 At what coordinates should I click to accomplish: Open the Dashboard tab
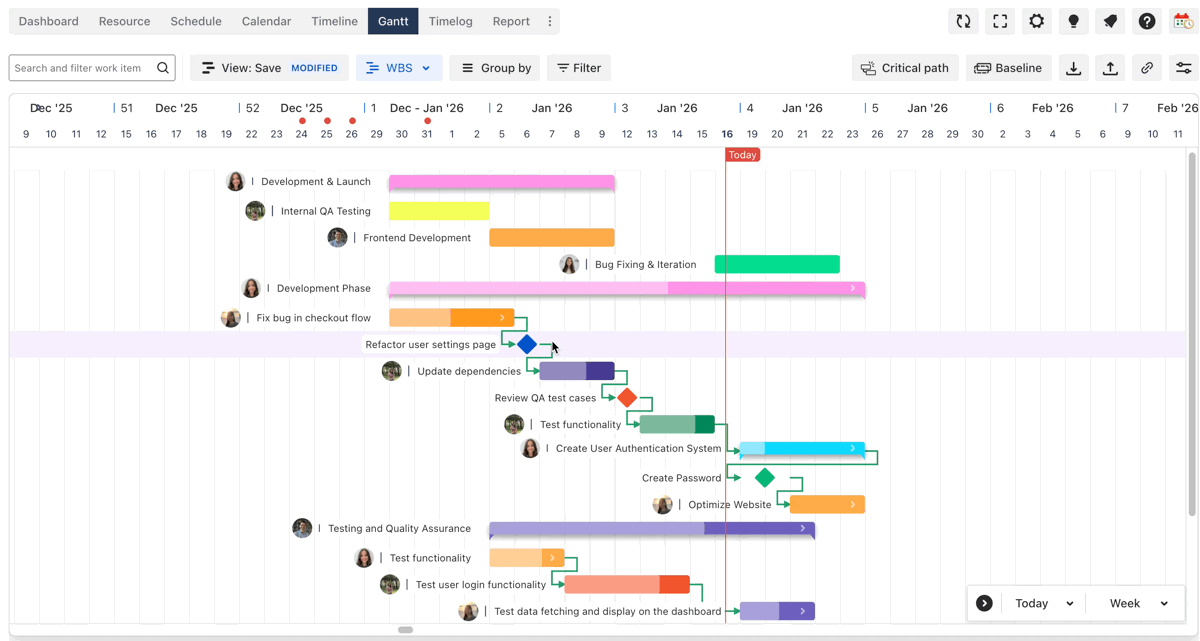coord(48,21)
